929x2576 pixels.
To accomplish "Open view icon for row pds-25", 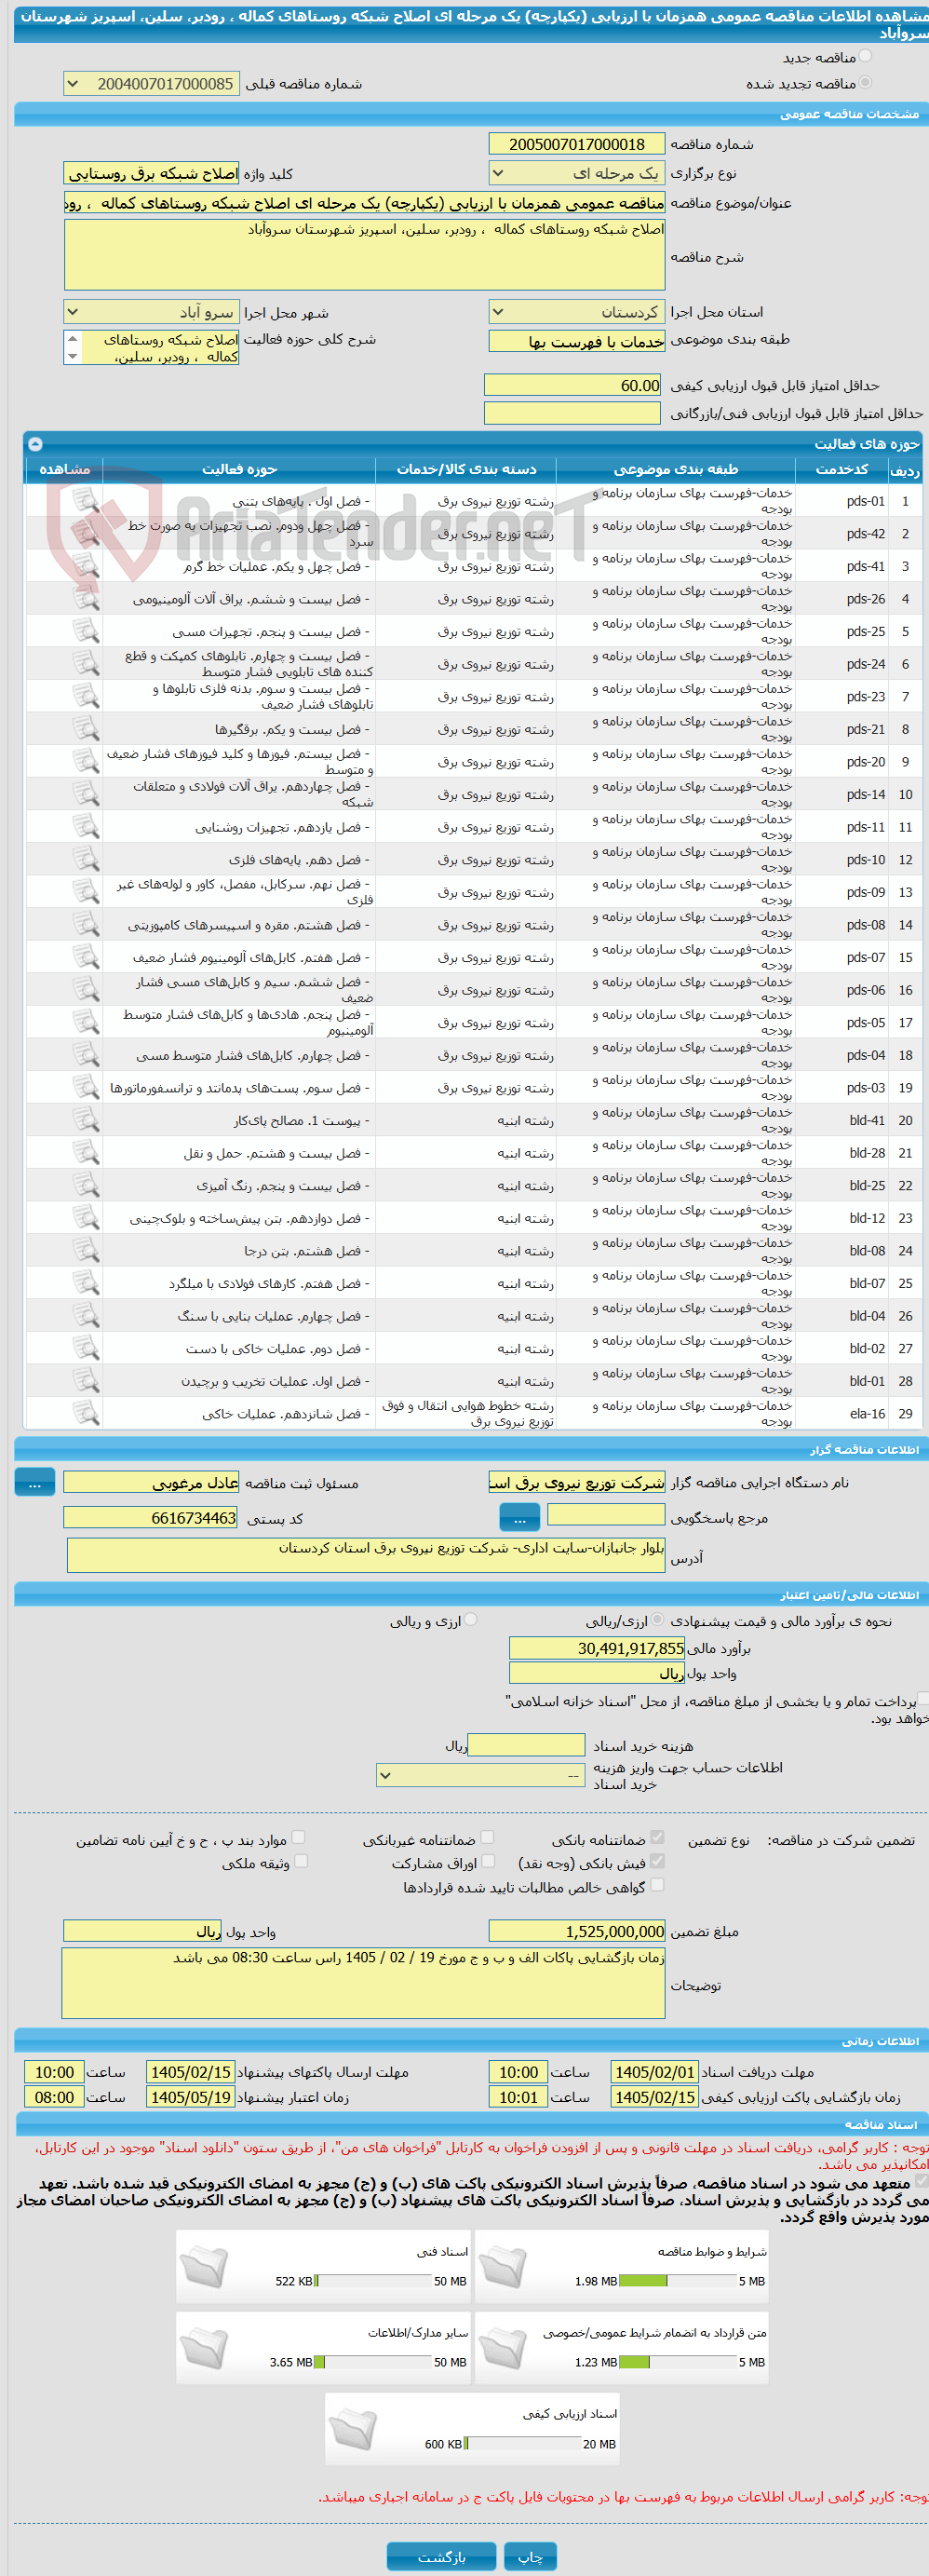I will tap(86, 631).
